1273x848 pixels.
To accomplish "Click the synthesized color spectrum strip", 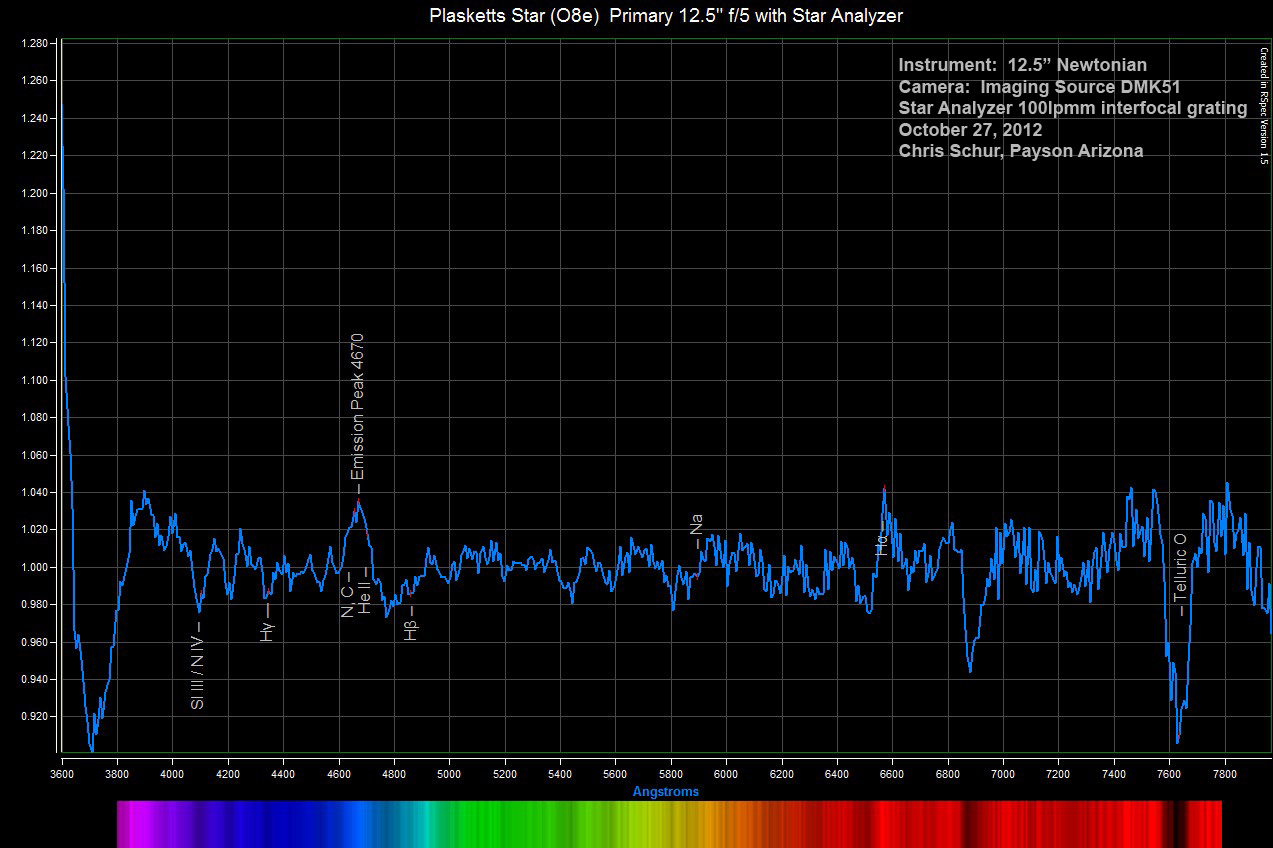I will [669, 824].
